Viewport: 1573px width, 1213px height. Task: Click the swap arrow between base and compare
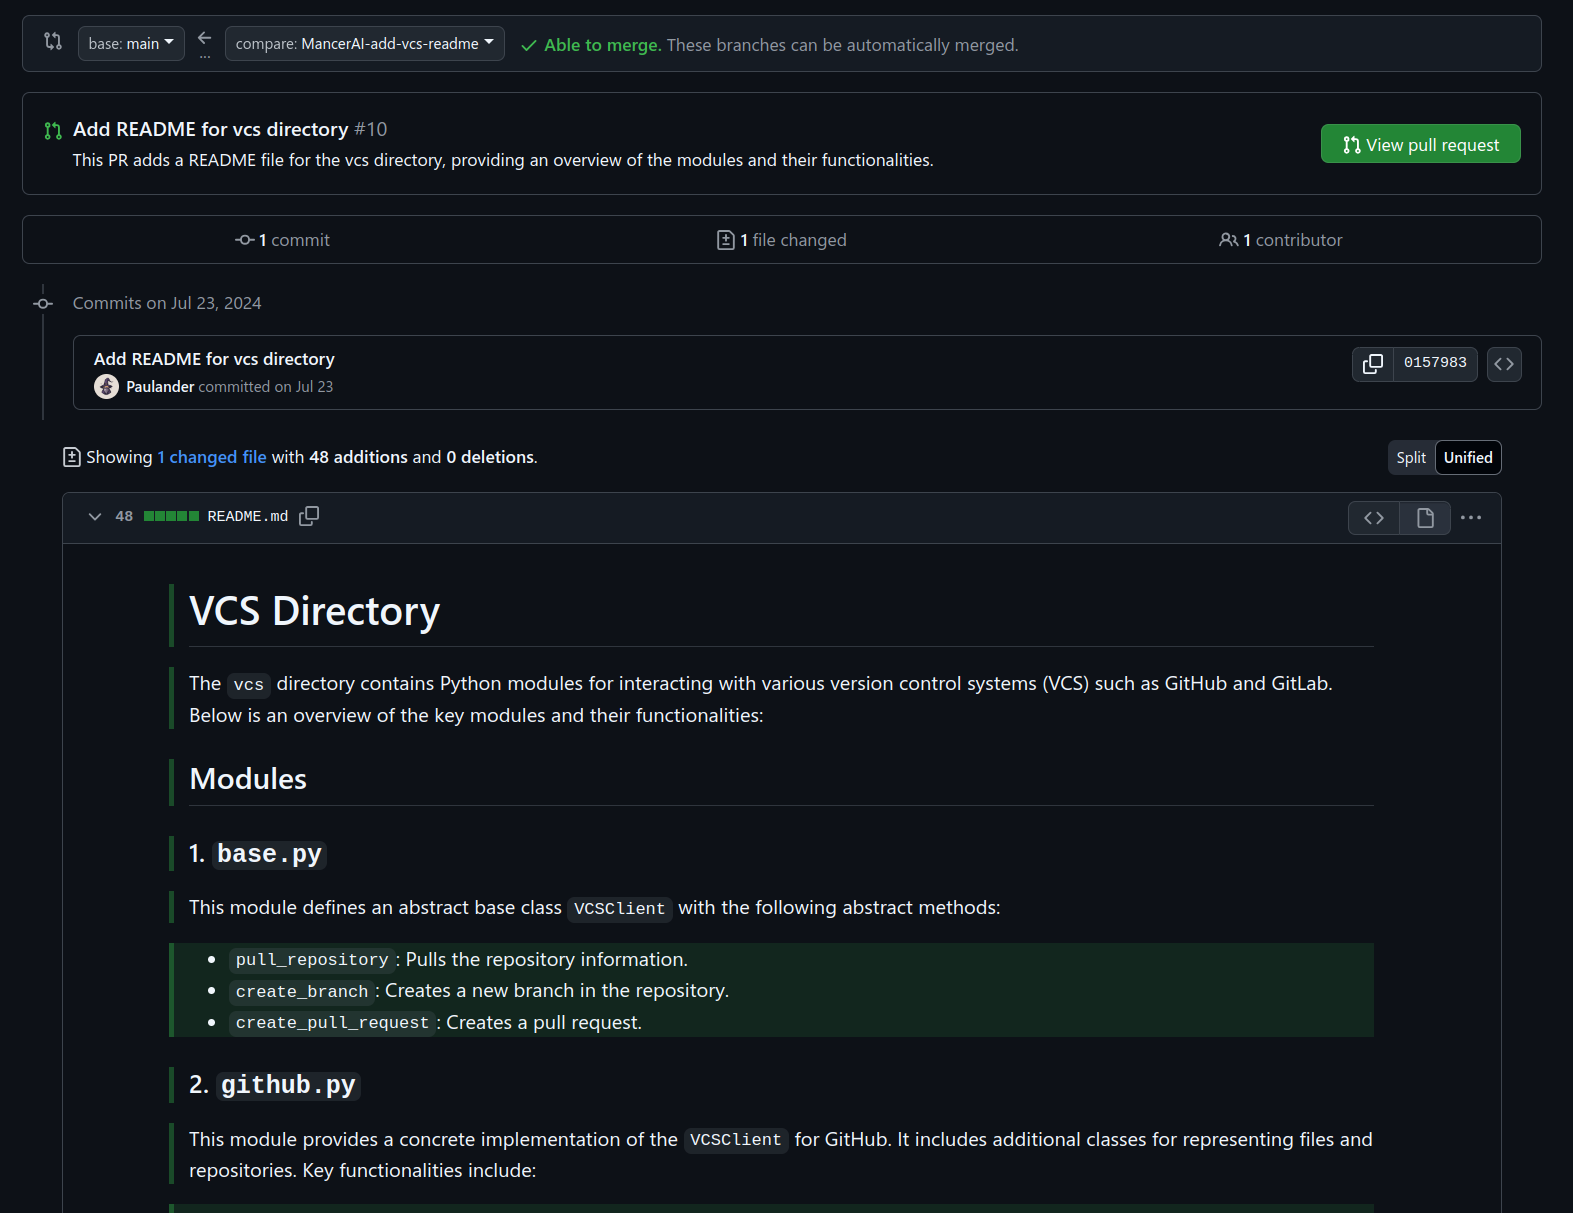[x=205, y=39]
